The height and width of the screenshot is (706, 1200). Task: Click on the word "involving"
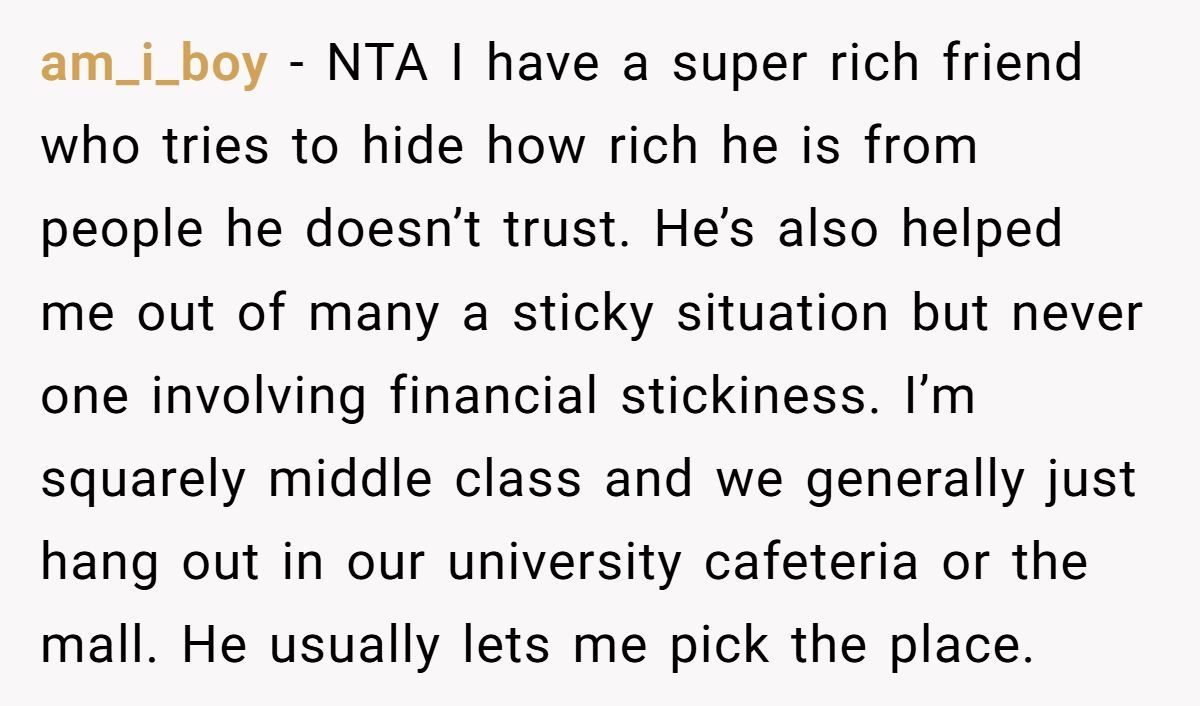(259, 397)
